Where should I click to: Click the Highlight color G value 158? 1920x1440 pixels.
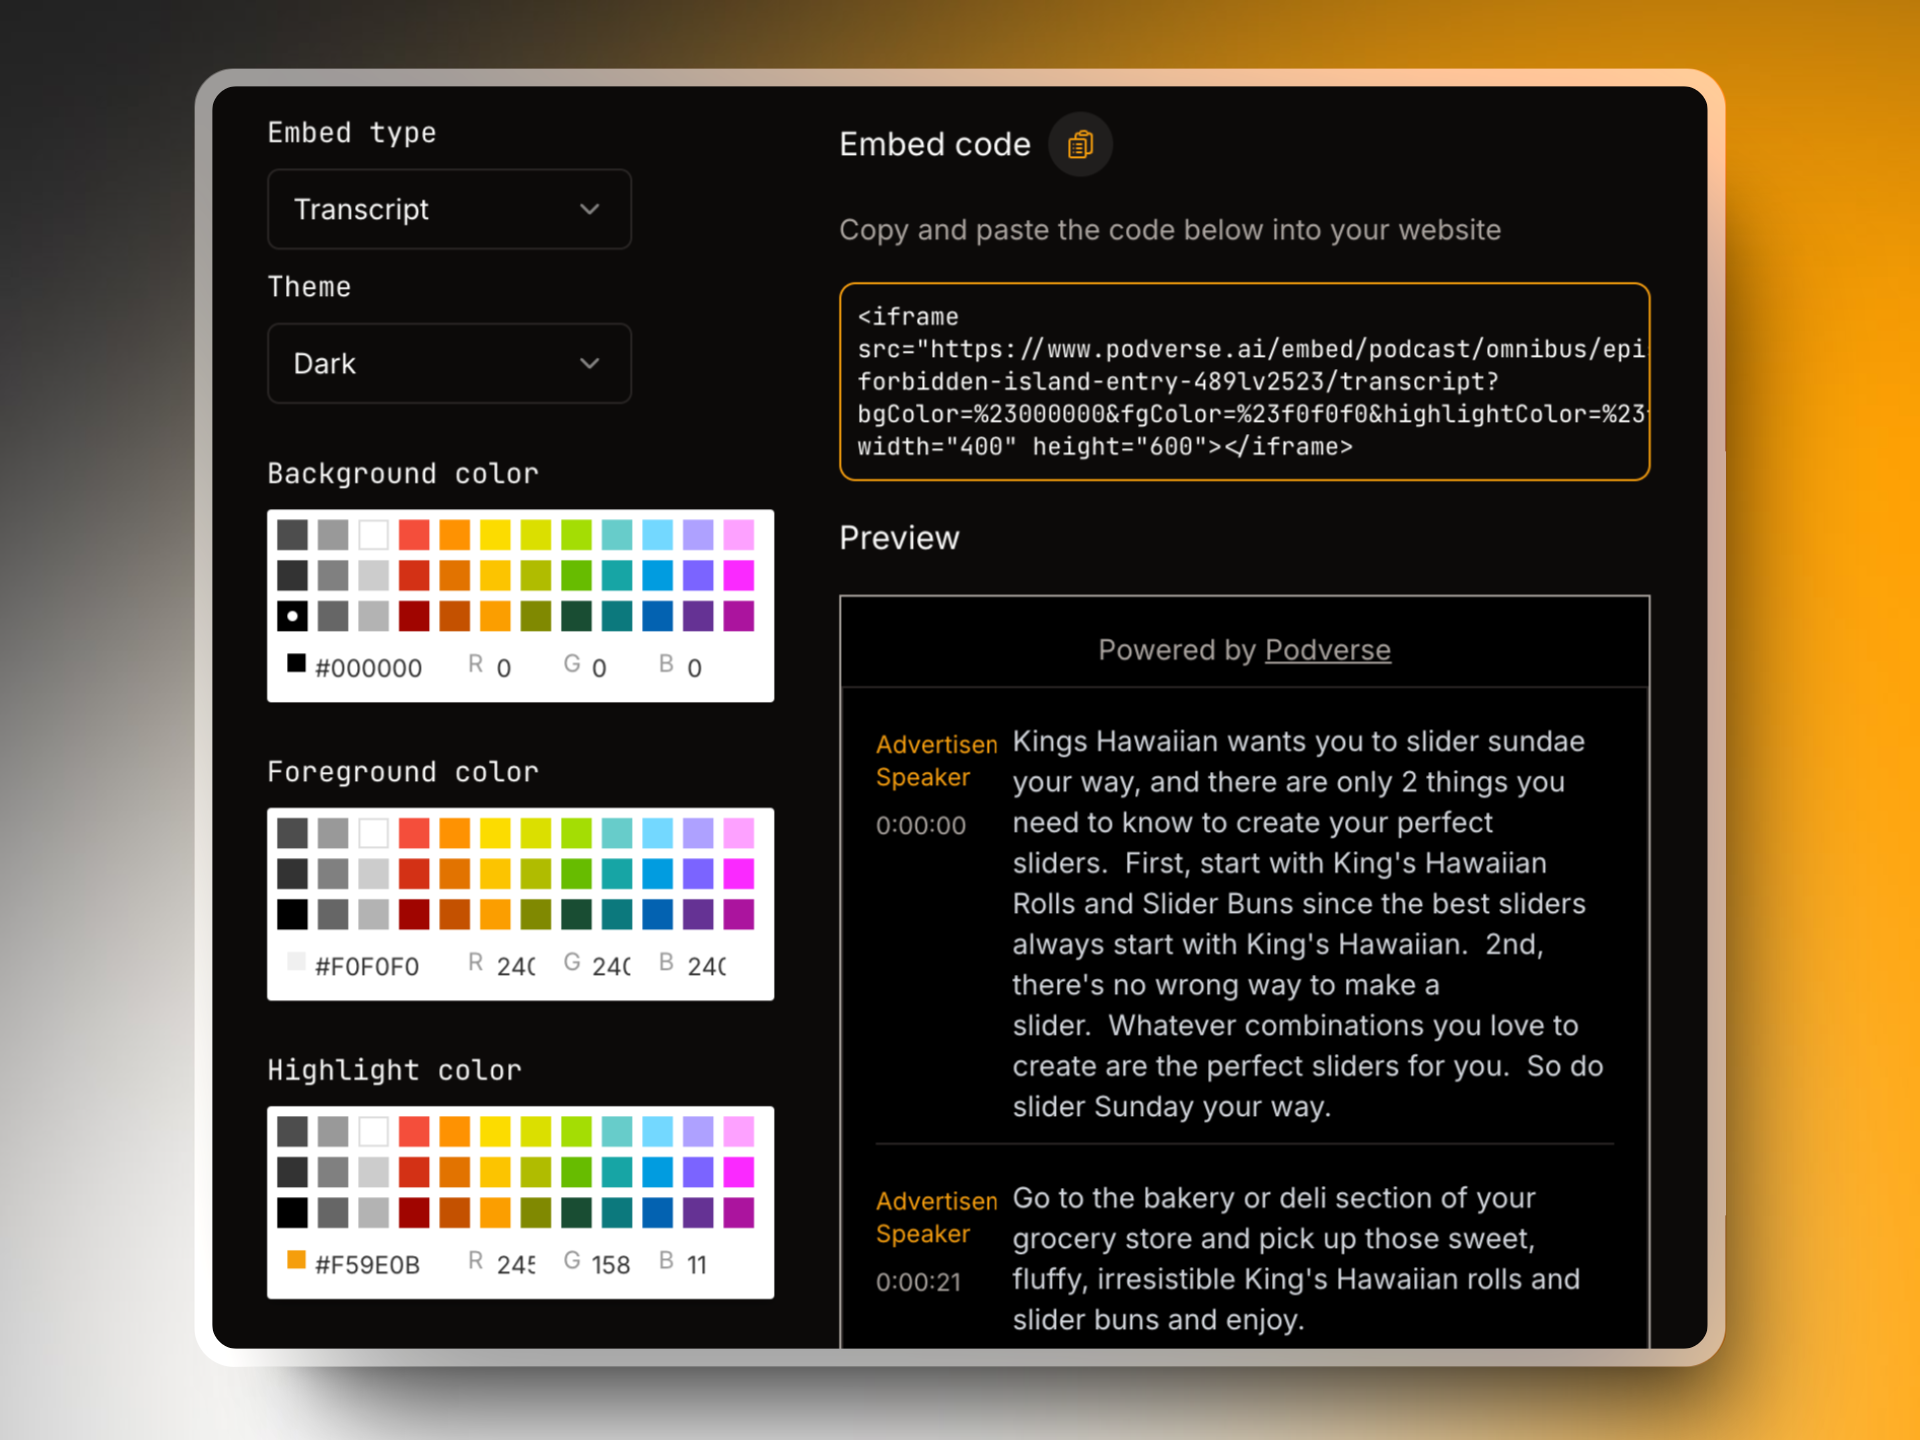click(610, 1265)
